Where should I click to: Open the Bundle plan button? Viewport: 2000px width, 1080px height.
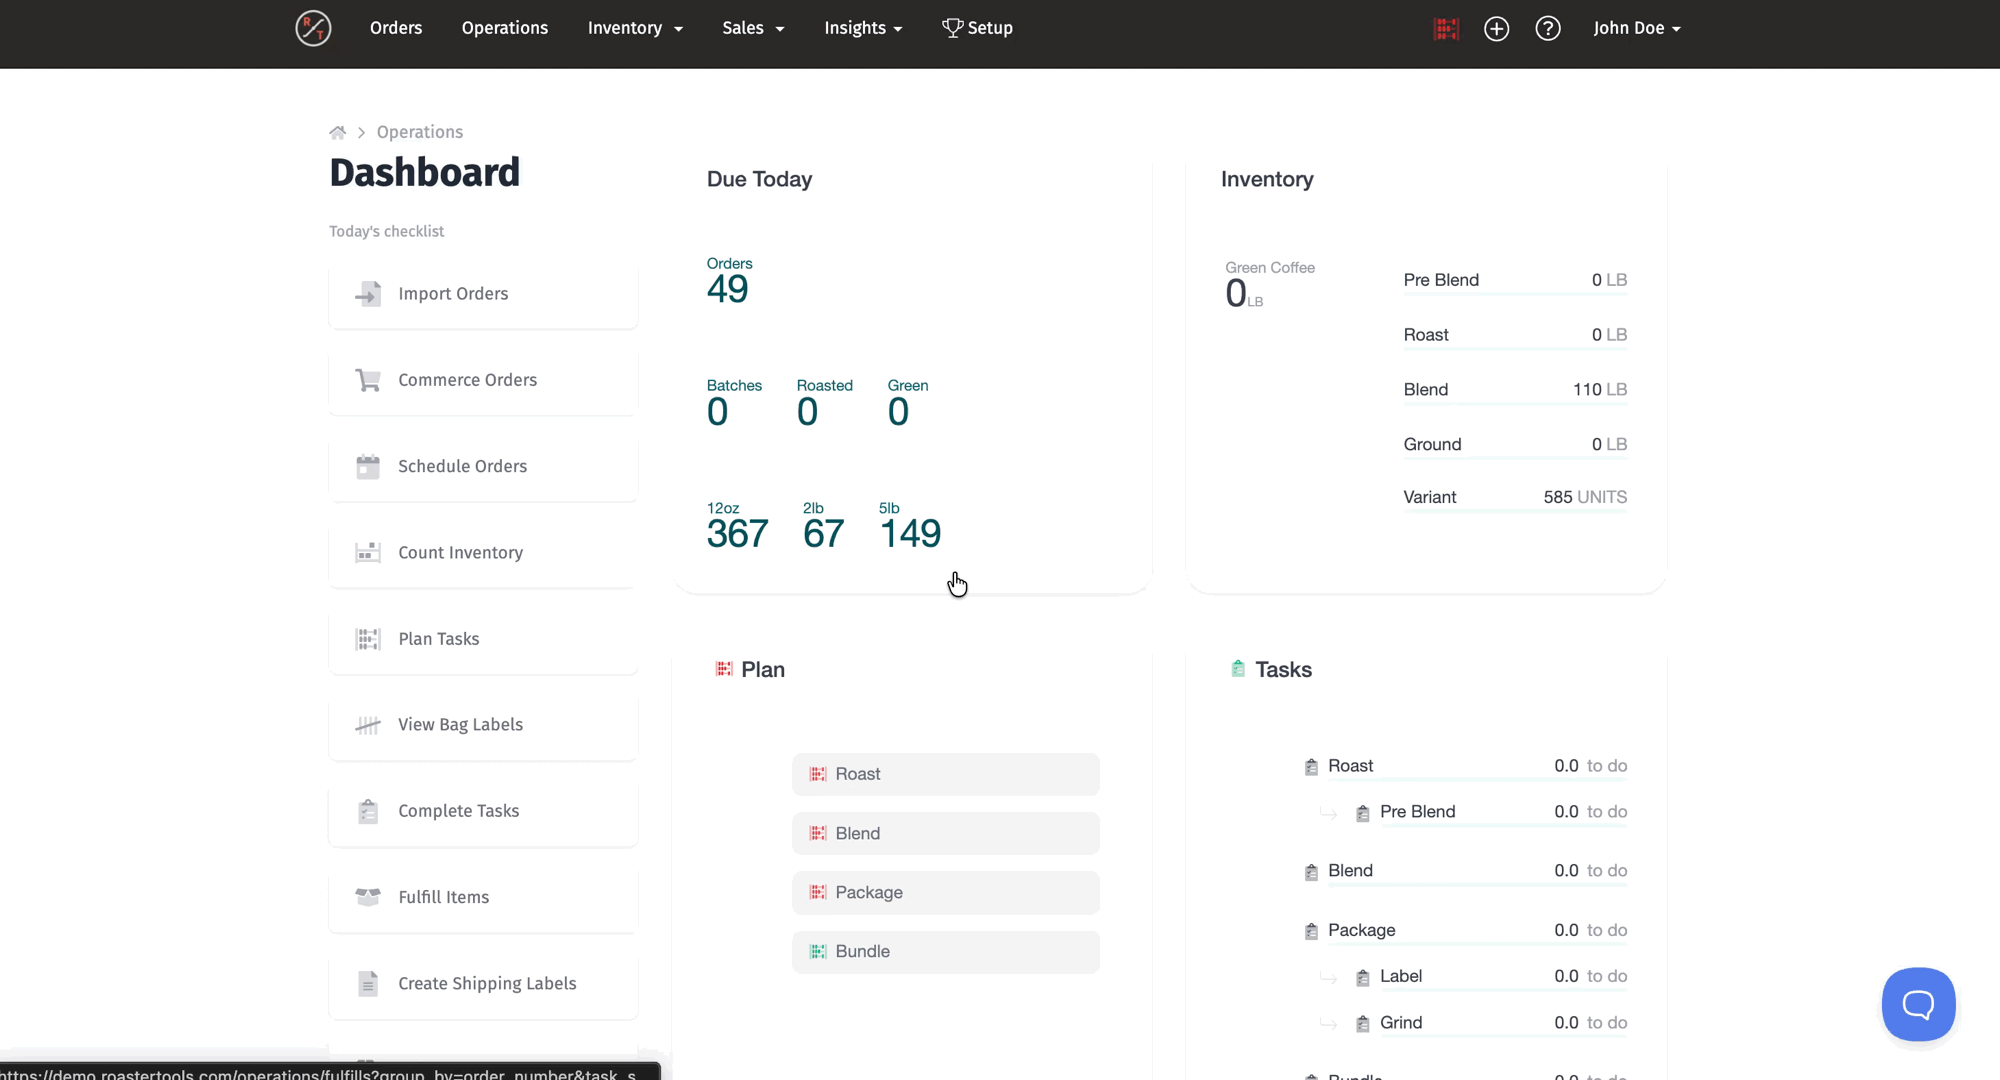[945, 952]
